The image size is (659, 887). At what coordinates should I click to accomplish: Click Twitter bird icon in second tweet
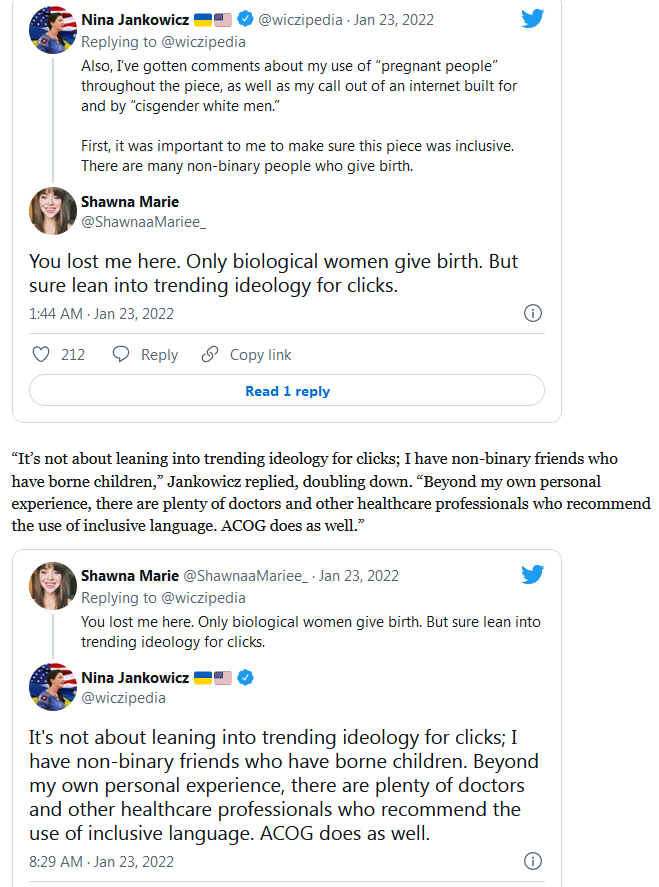[x=532, y=574]
